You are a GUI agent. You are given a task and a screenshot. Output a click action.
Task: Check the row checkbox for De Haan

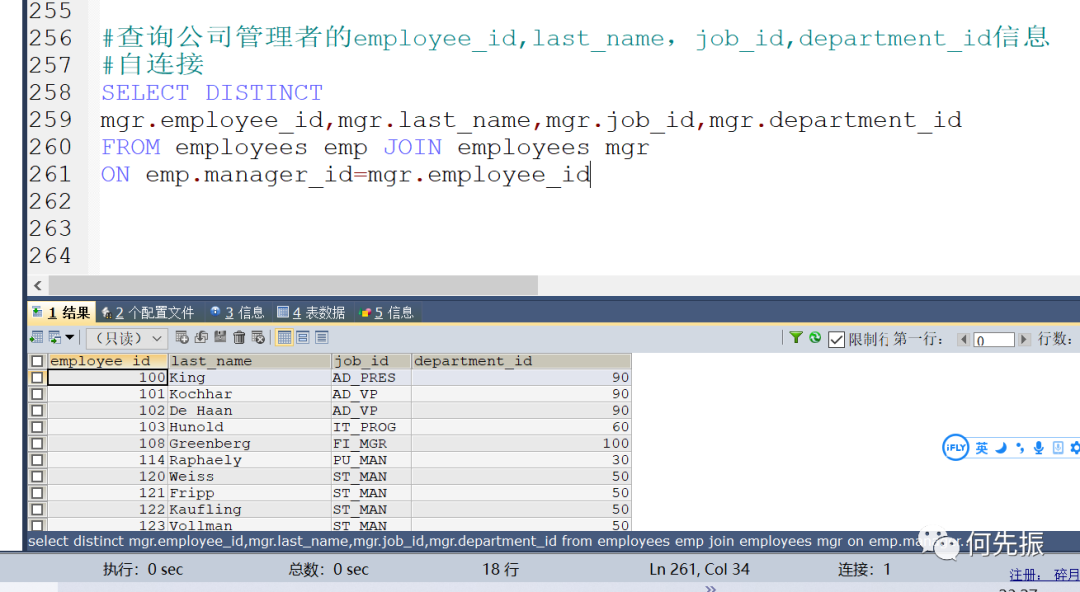tap(37, 411)
